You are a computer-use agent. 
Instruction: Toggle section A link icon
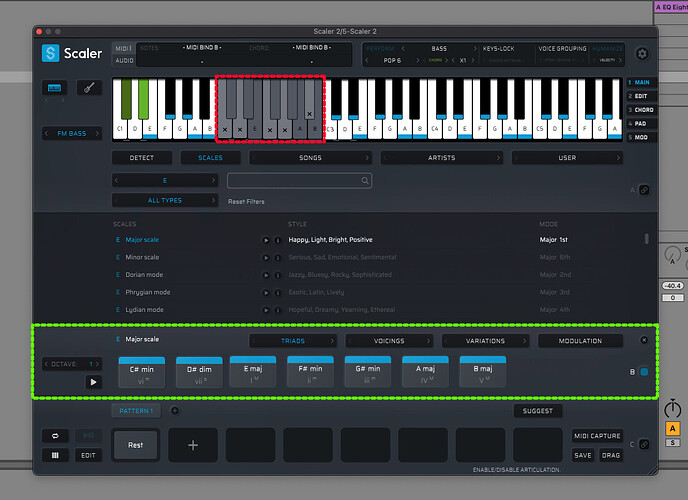tap(644, 190)
